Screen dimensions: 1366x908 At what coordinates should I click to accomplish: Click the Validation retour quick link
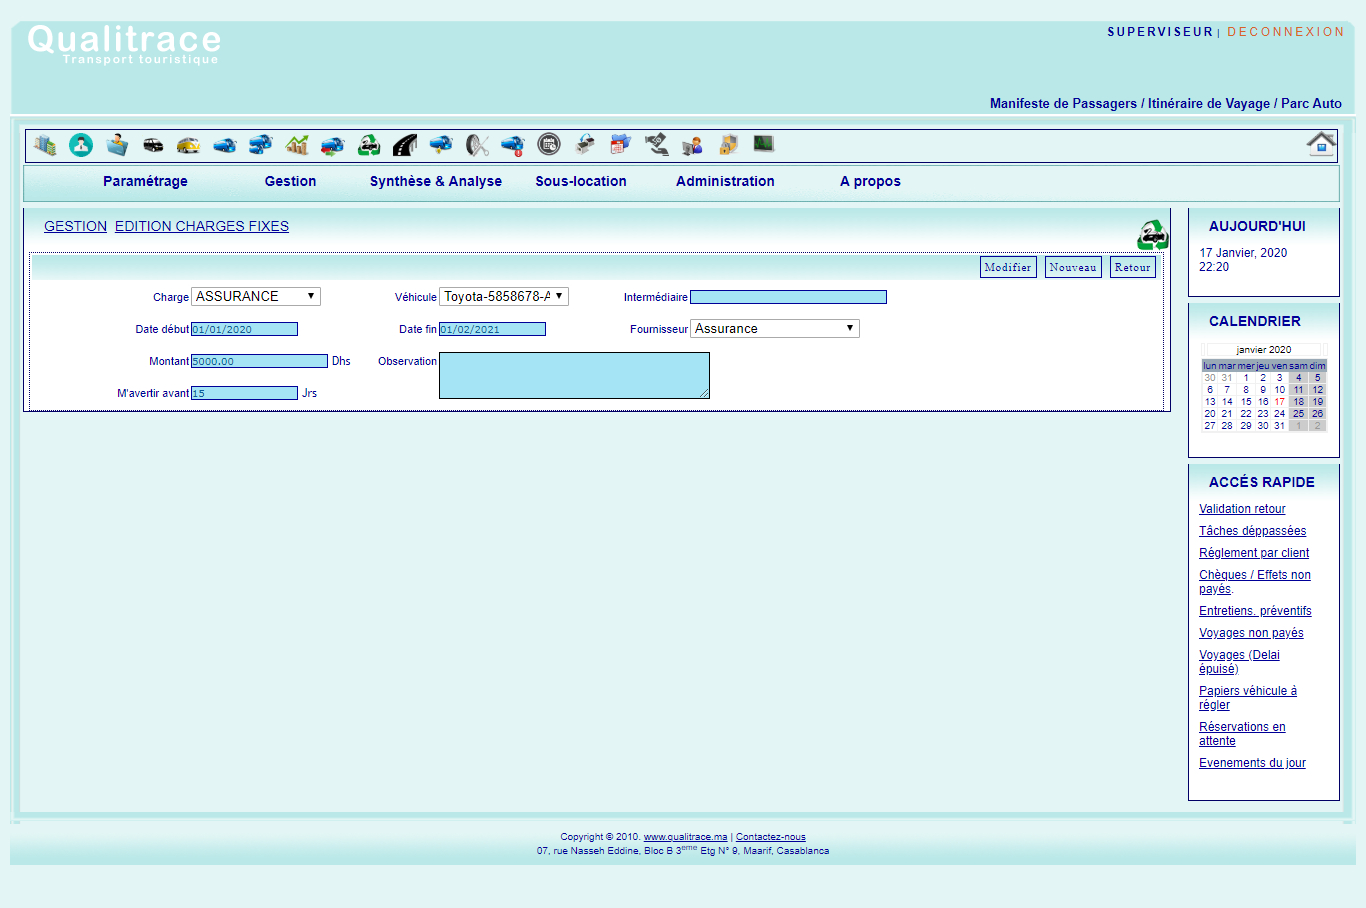[1242, 509]
